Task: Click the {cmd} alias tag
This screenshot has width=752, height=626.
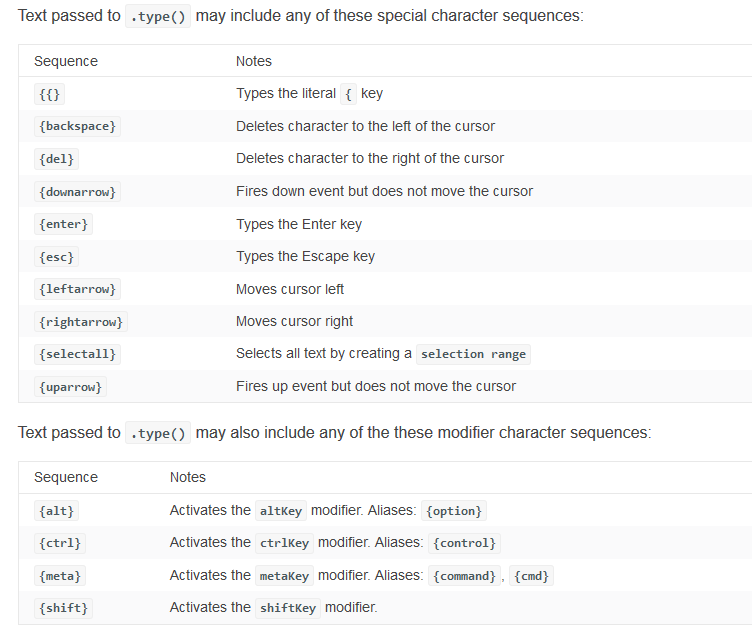Action: coord(531,576)
